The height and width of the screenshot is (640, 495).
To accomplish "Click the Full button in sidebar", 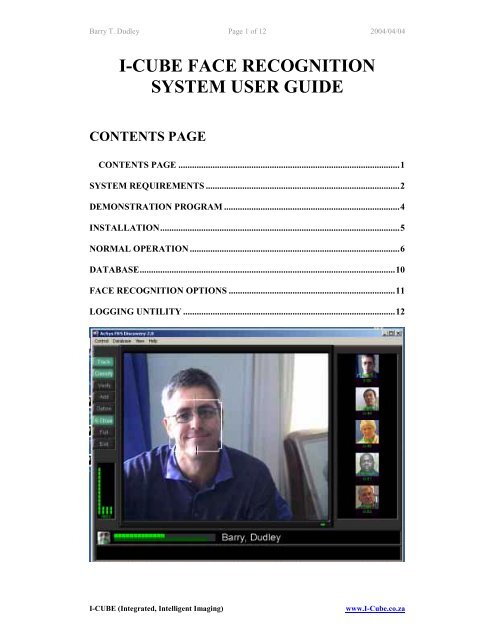I will [x=104, y=432].
